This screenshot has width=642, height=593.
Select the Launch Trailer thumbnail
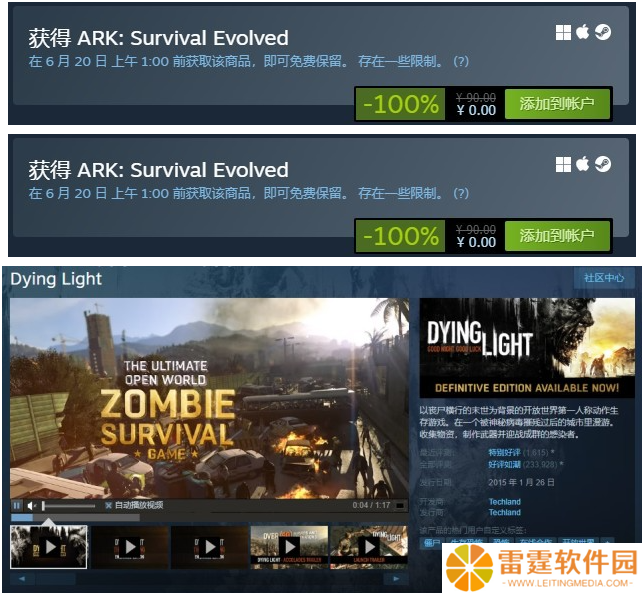[x=369, y=547]
